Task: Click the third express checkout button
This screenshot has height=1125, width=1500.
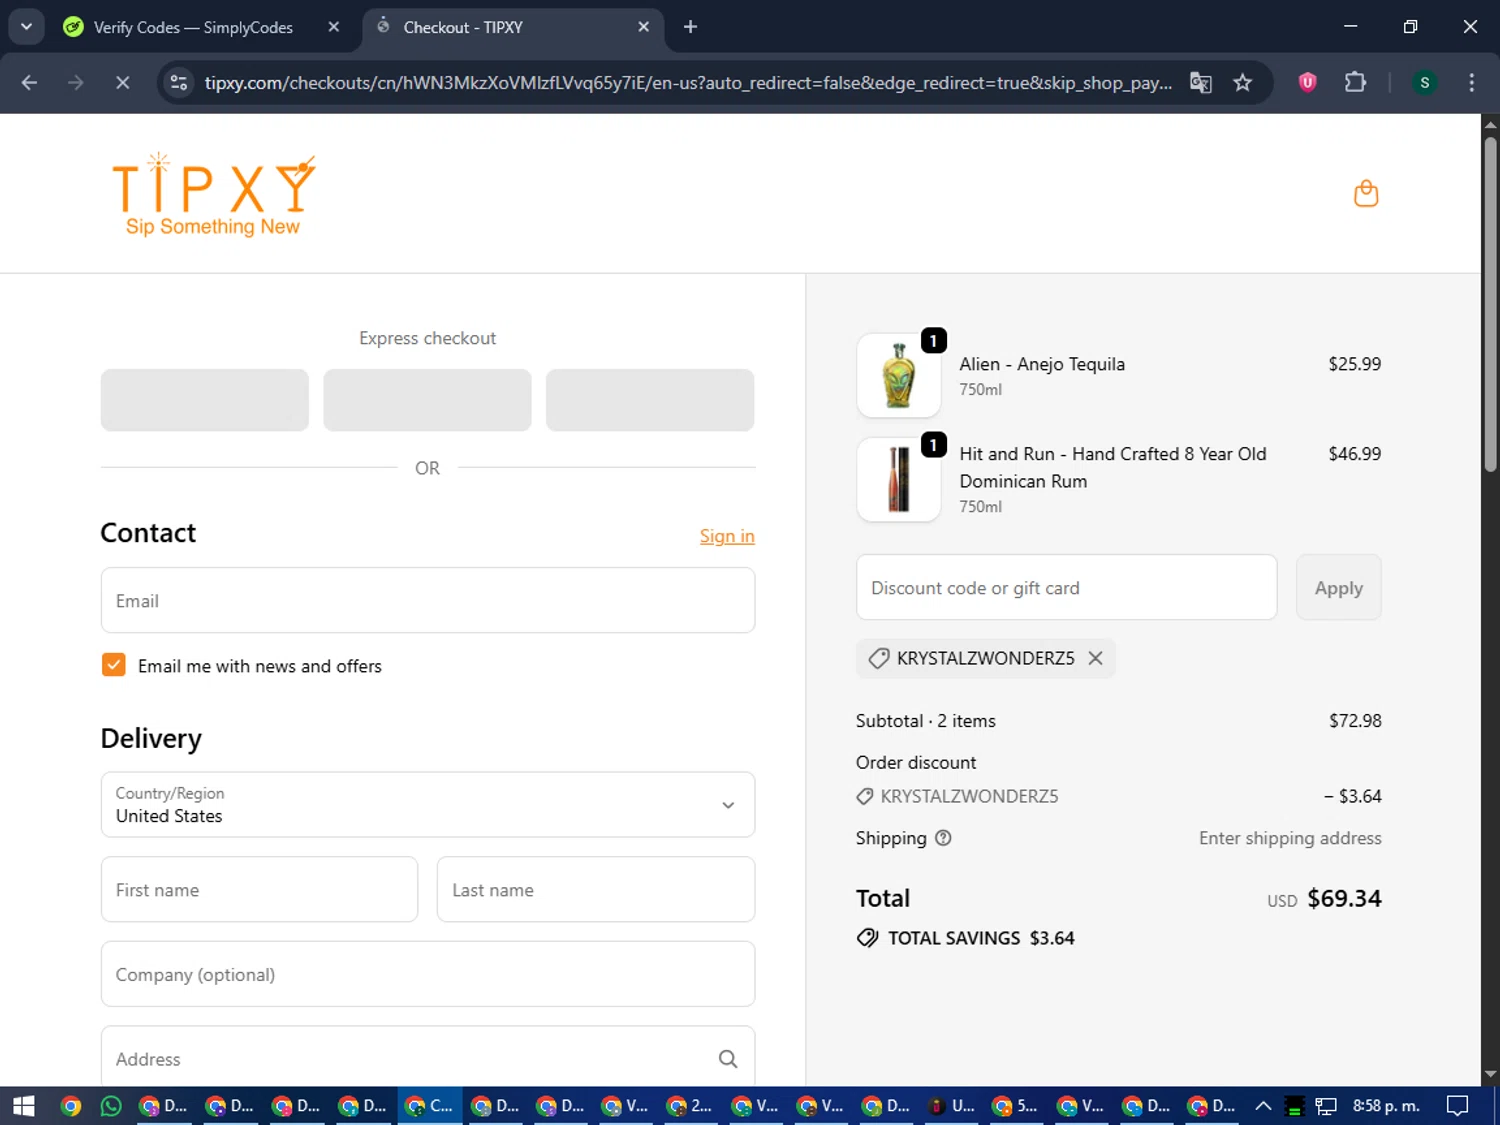Action: 650,400
